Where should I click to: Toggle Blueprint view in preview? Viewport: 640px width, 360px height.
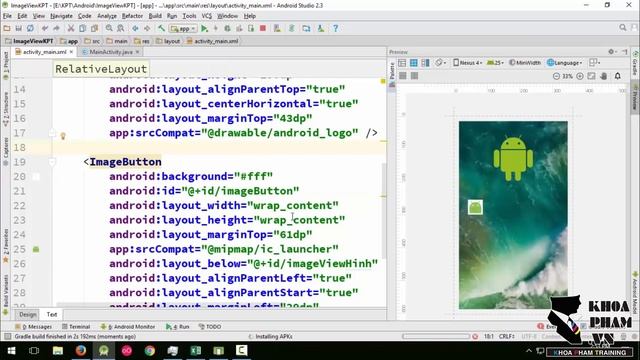413,63
